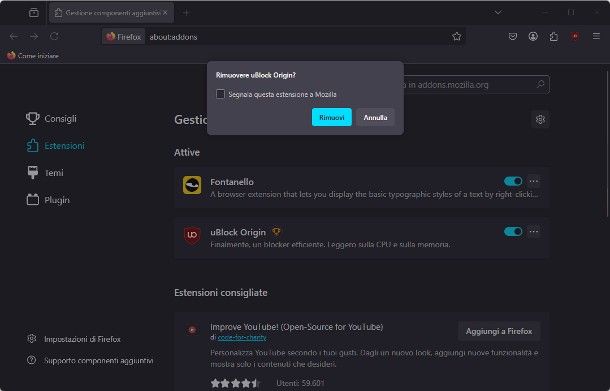
Task: Click the vertical page scrollbar
Action: point(607,144)
